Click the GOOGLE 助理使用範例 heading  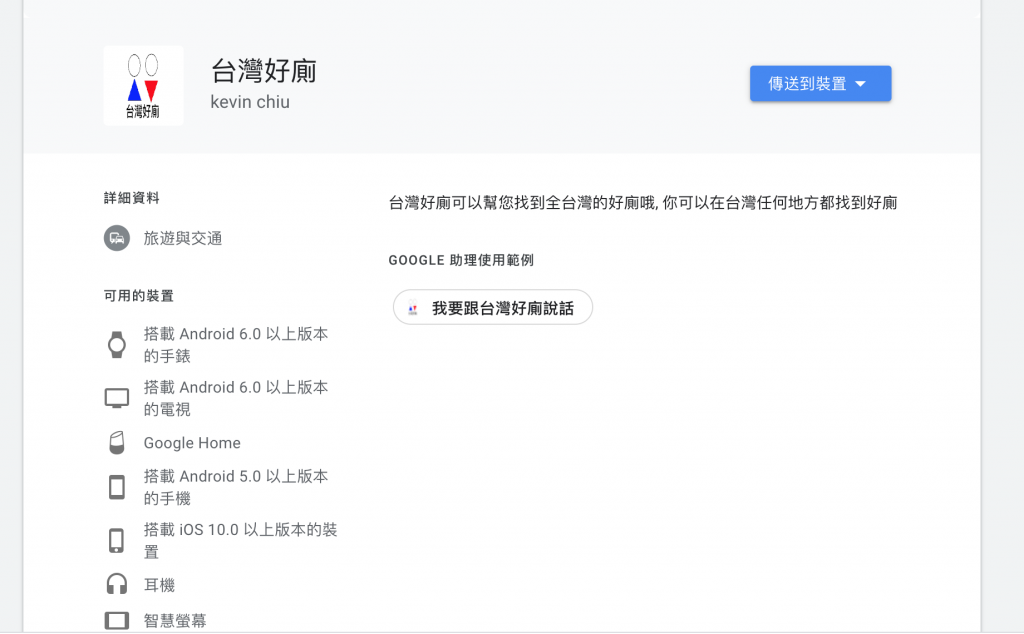coord(461,260)
